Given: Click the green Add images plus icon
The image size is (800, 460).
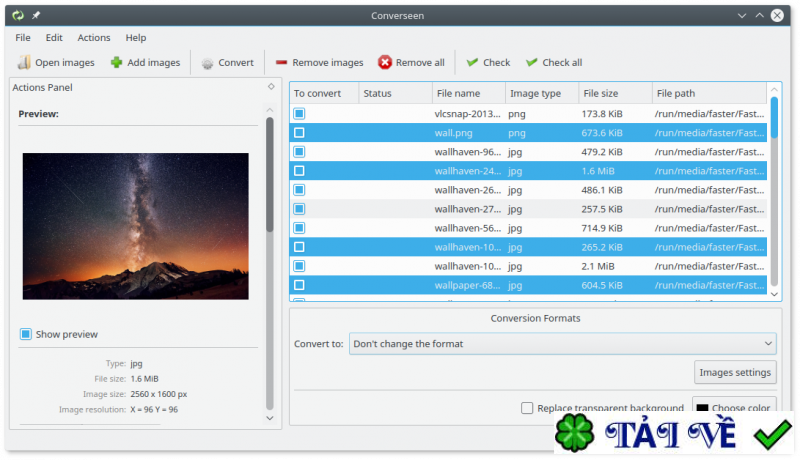Looking at the screenshot, I should (x=116, y=62).
